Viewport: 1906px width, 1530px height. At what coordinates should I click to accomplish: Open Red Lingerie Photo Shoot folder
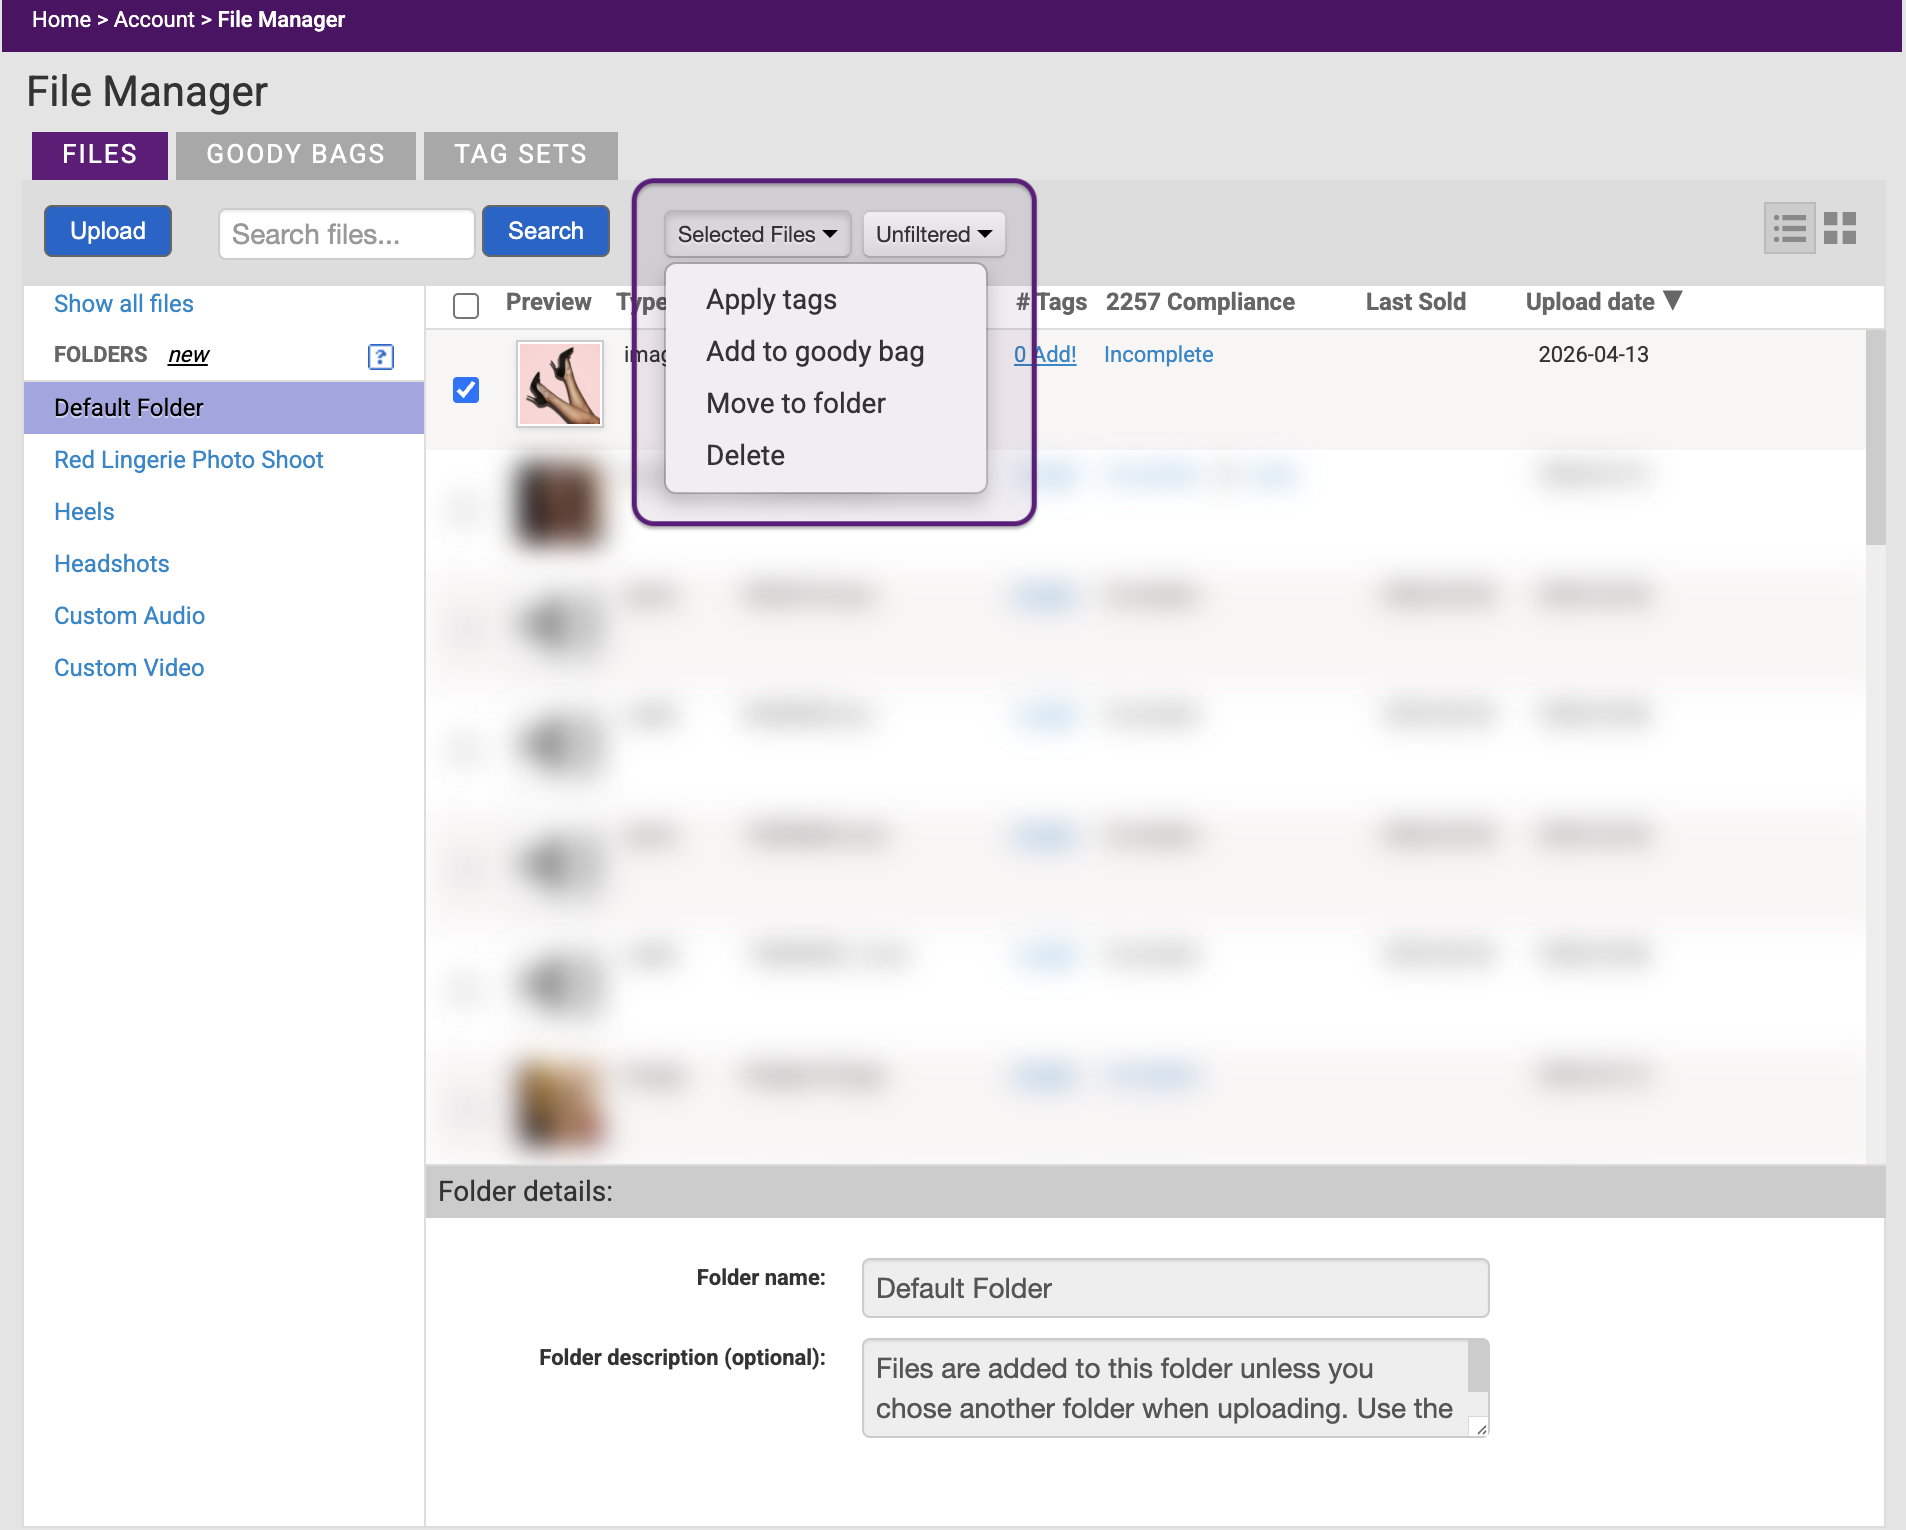tap(189, 460)
